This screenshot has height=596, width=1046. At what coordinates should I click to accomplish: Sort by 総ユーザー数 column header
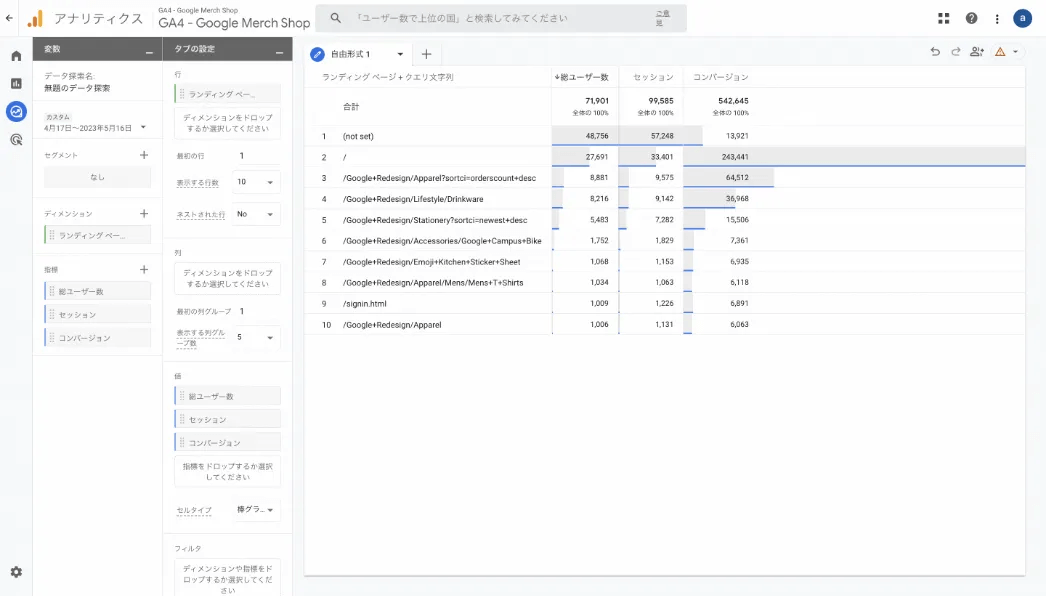pyautogui.click(x=582, y=77)
